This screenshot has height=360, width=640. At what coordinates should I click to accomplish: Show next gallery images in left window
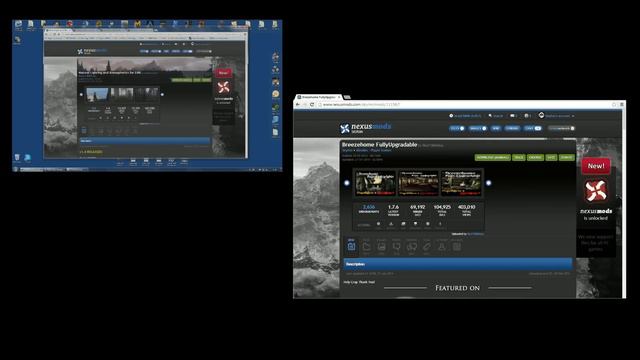[x=162, y=94]
